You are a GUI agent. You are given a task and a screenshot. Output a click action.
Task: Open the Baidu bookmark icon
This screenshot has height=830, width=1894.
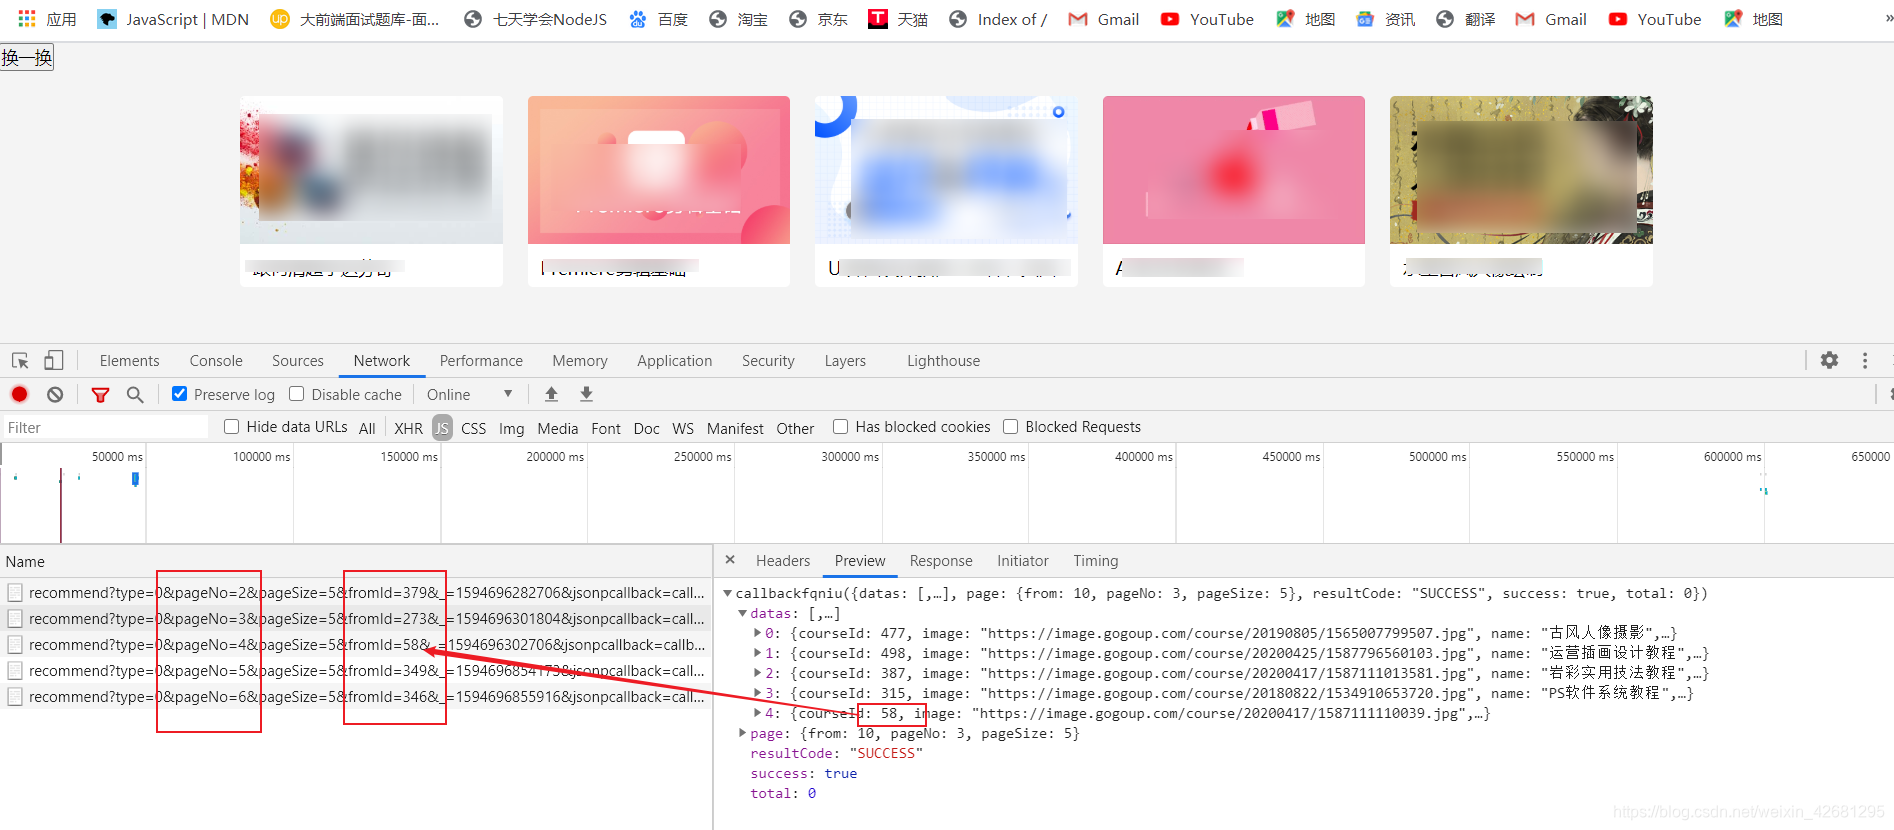(638, 19)
